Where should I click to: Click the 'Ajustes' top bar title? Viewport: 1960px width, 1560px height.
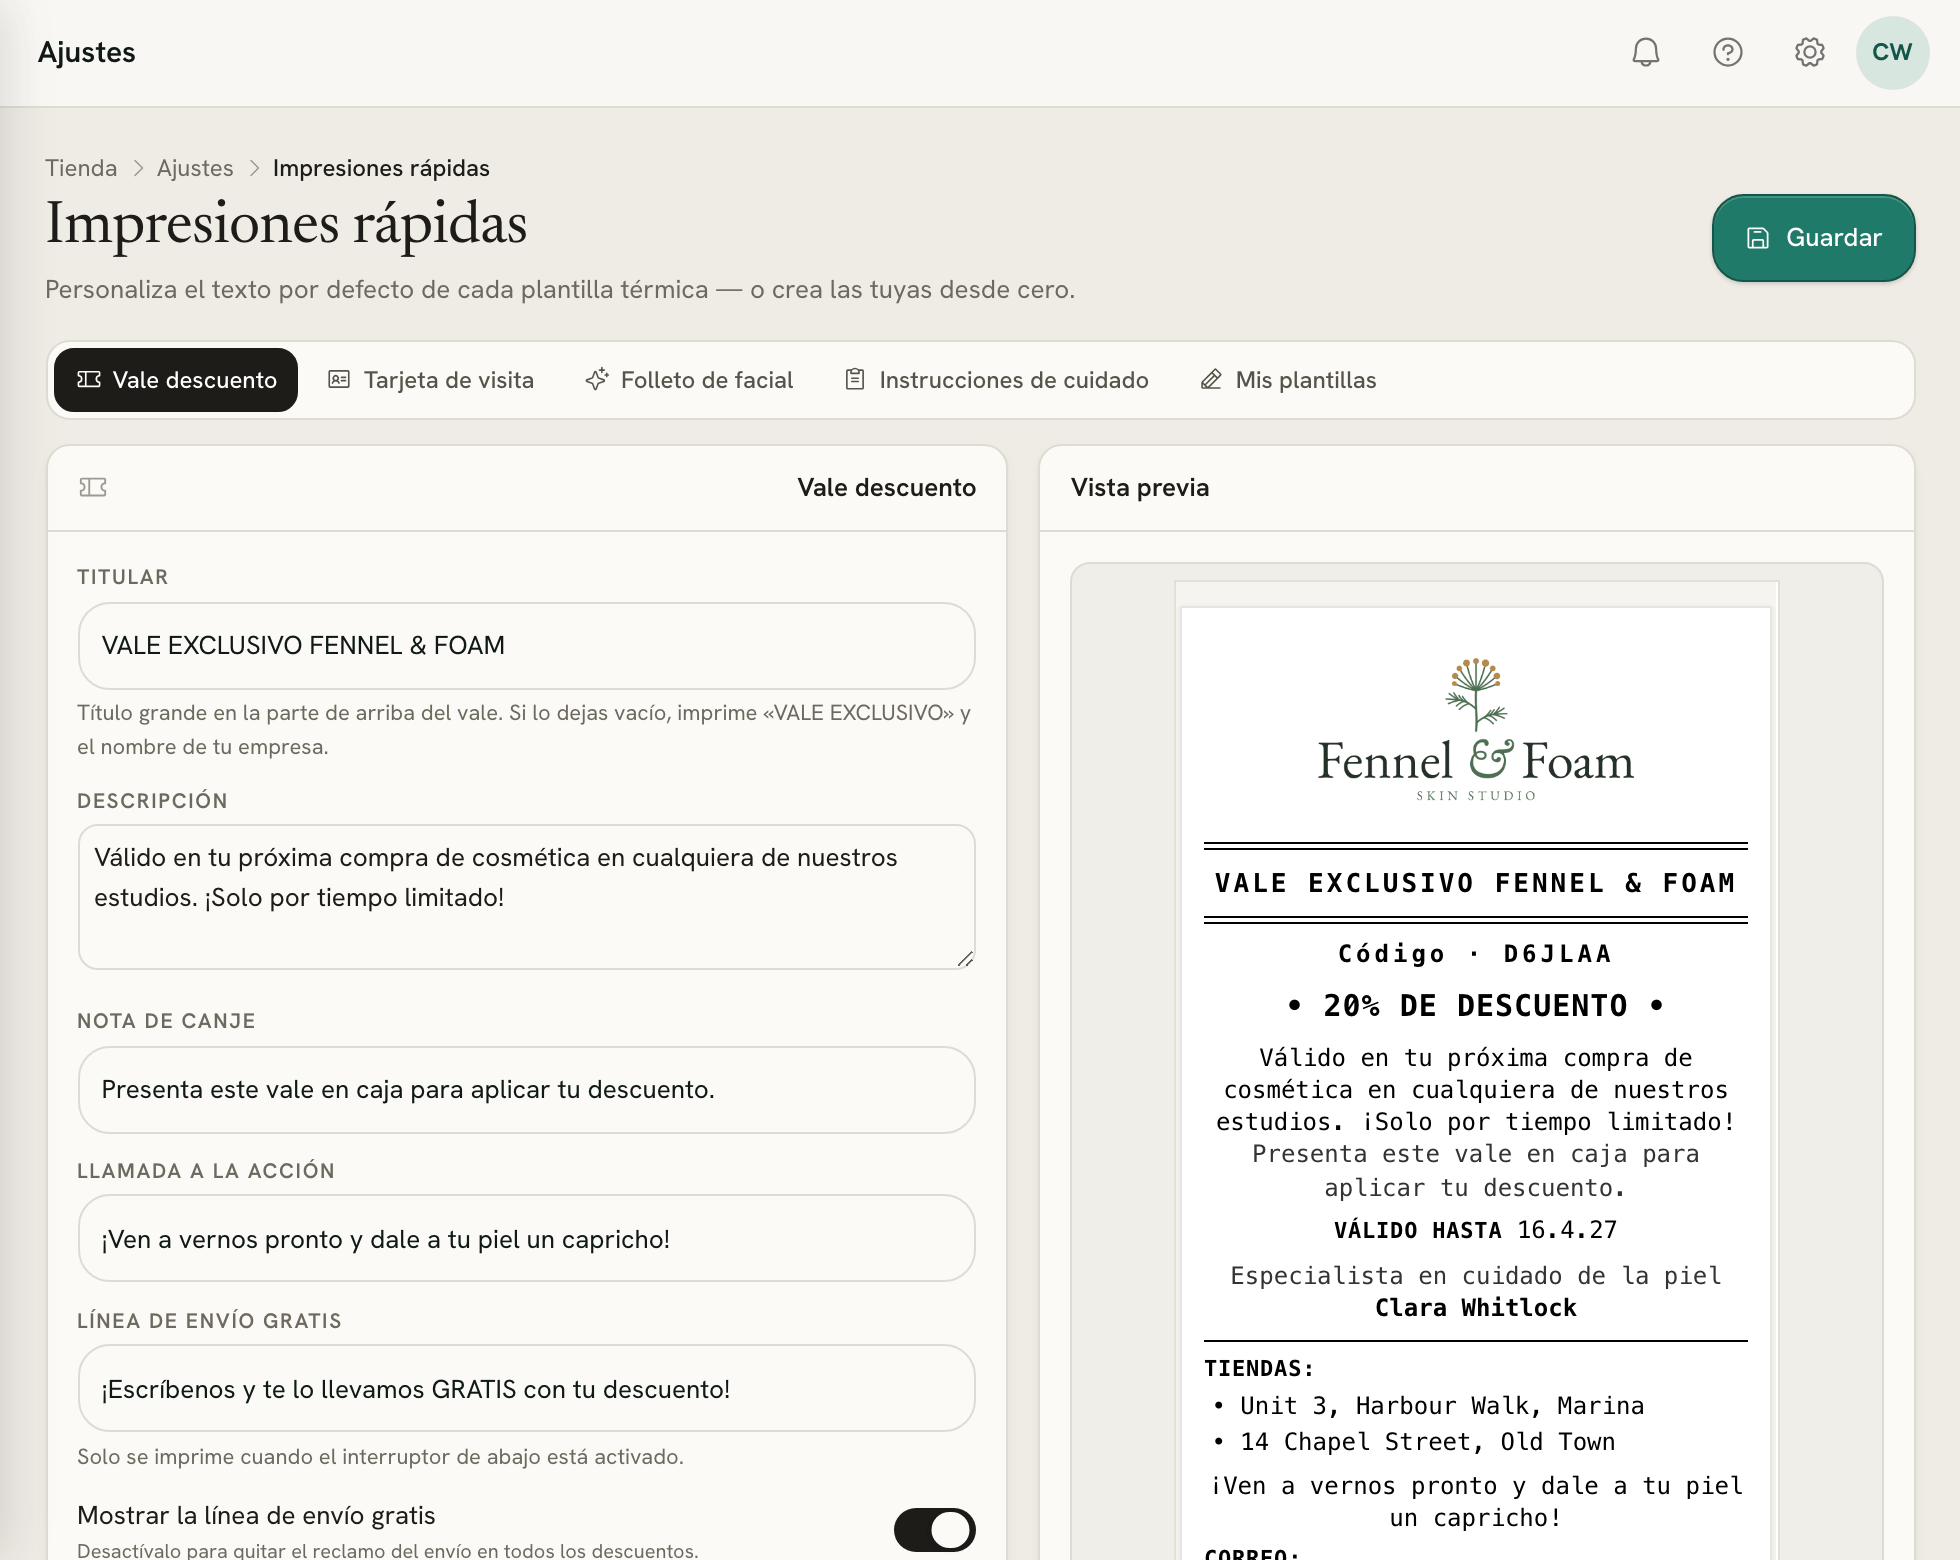click(x=87, y=52)
